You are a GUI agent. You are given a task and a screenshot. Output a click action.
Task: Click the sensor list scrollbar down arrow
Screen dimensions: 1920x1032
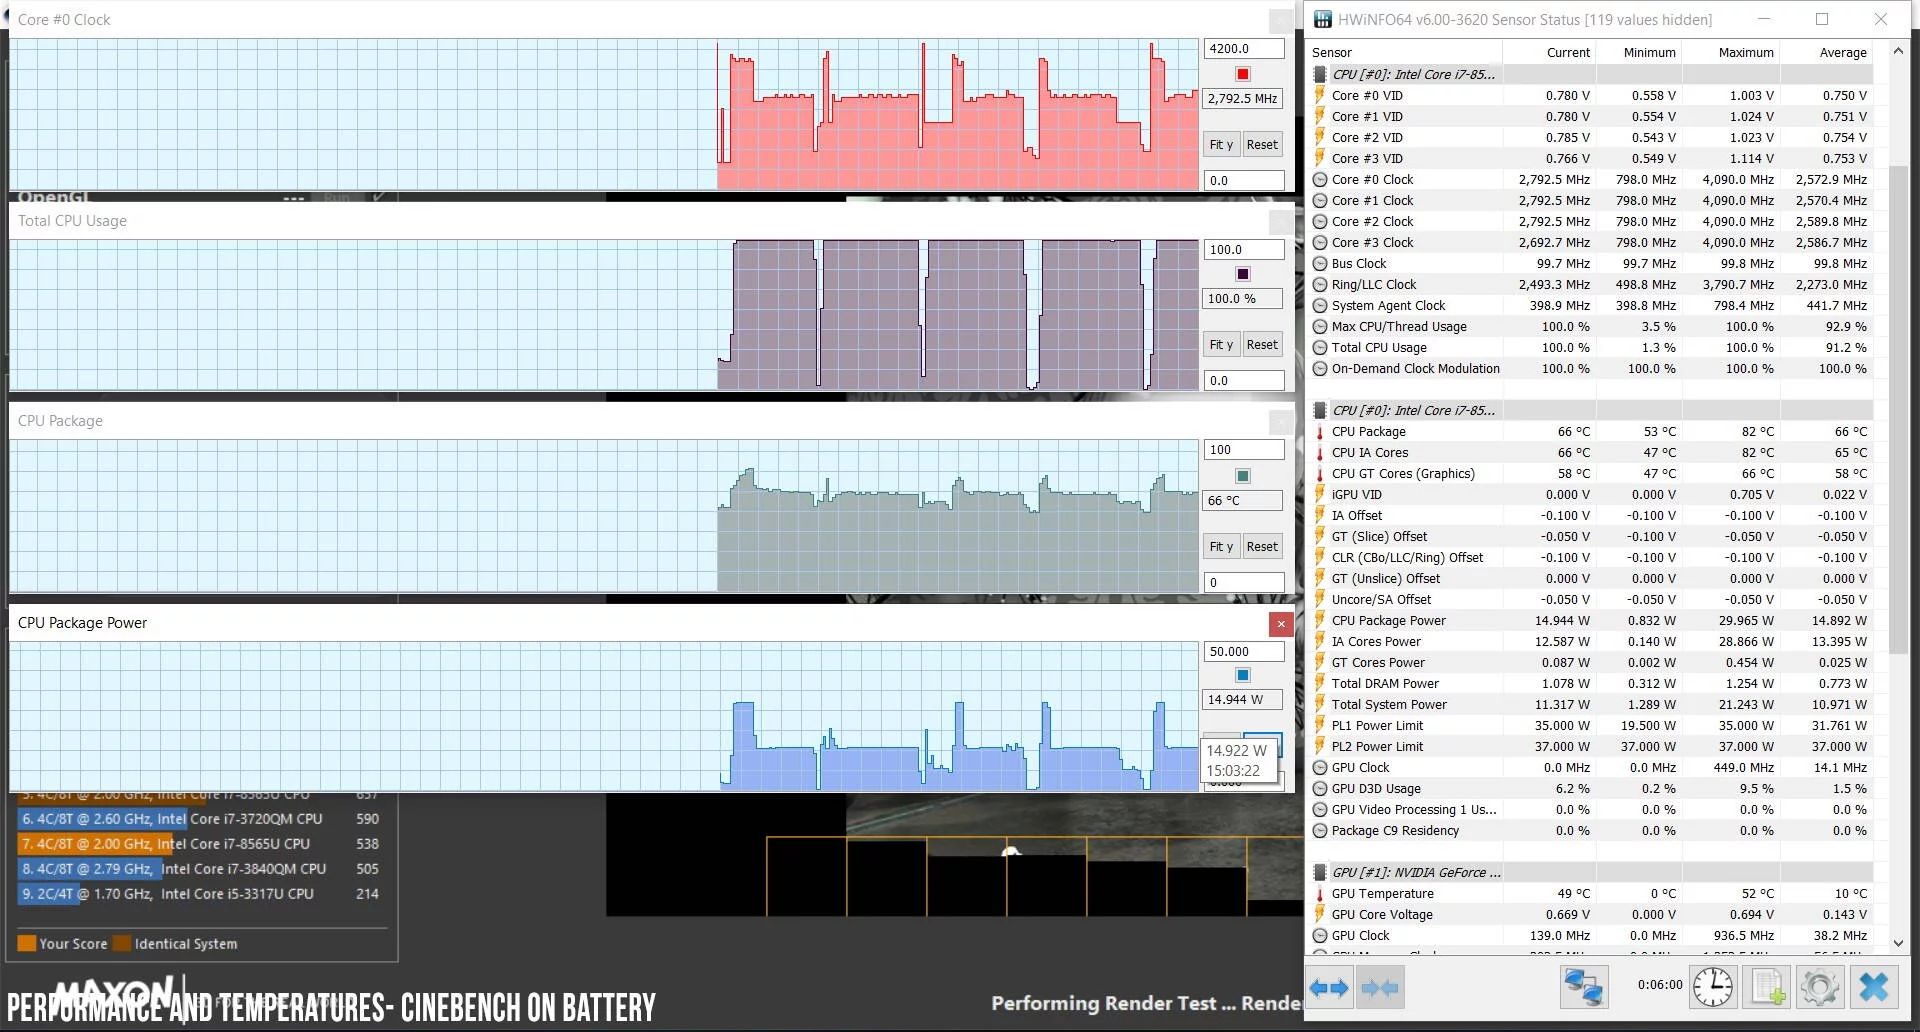pyautogui.click(x=1898, y=942)
